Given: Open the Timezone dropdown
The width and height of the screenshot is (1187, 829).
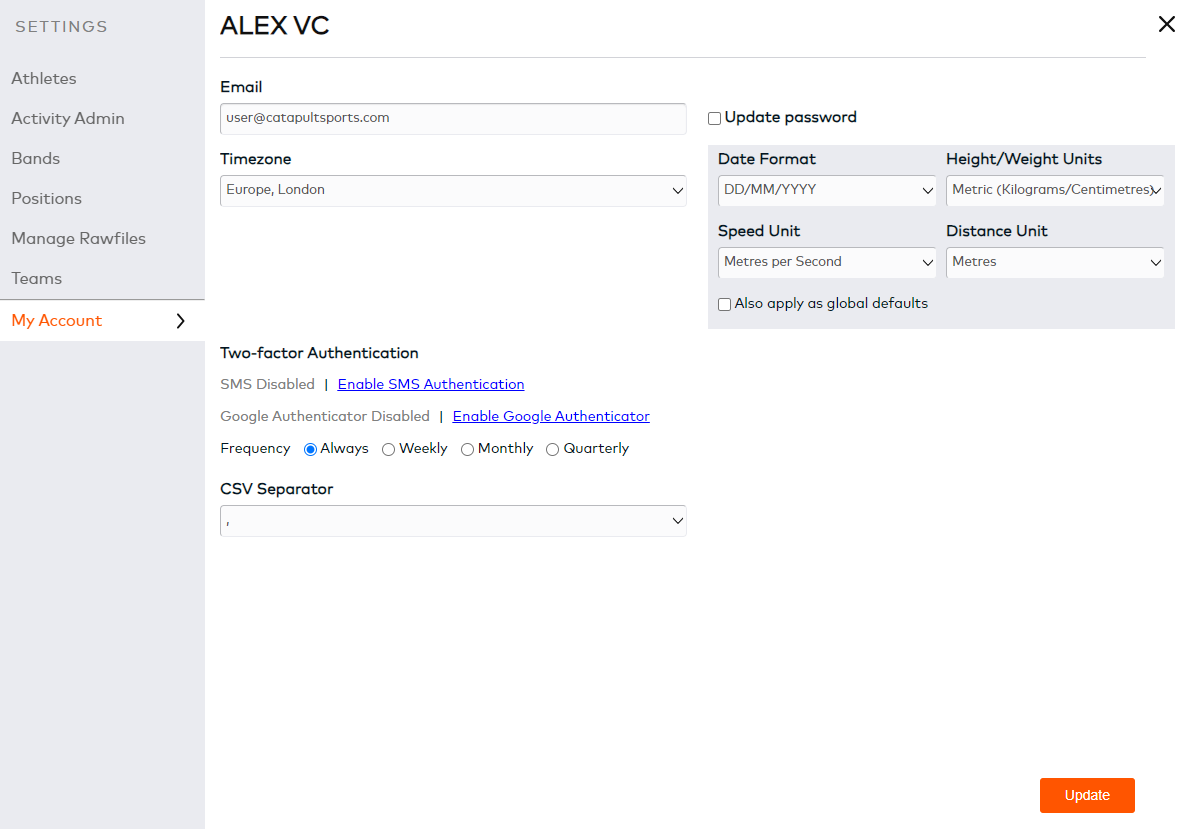Looking at the screenshot, I should (x=453, y=190).
